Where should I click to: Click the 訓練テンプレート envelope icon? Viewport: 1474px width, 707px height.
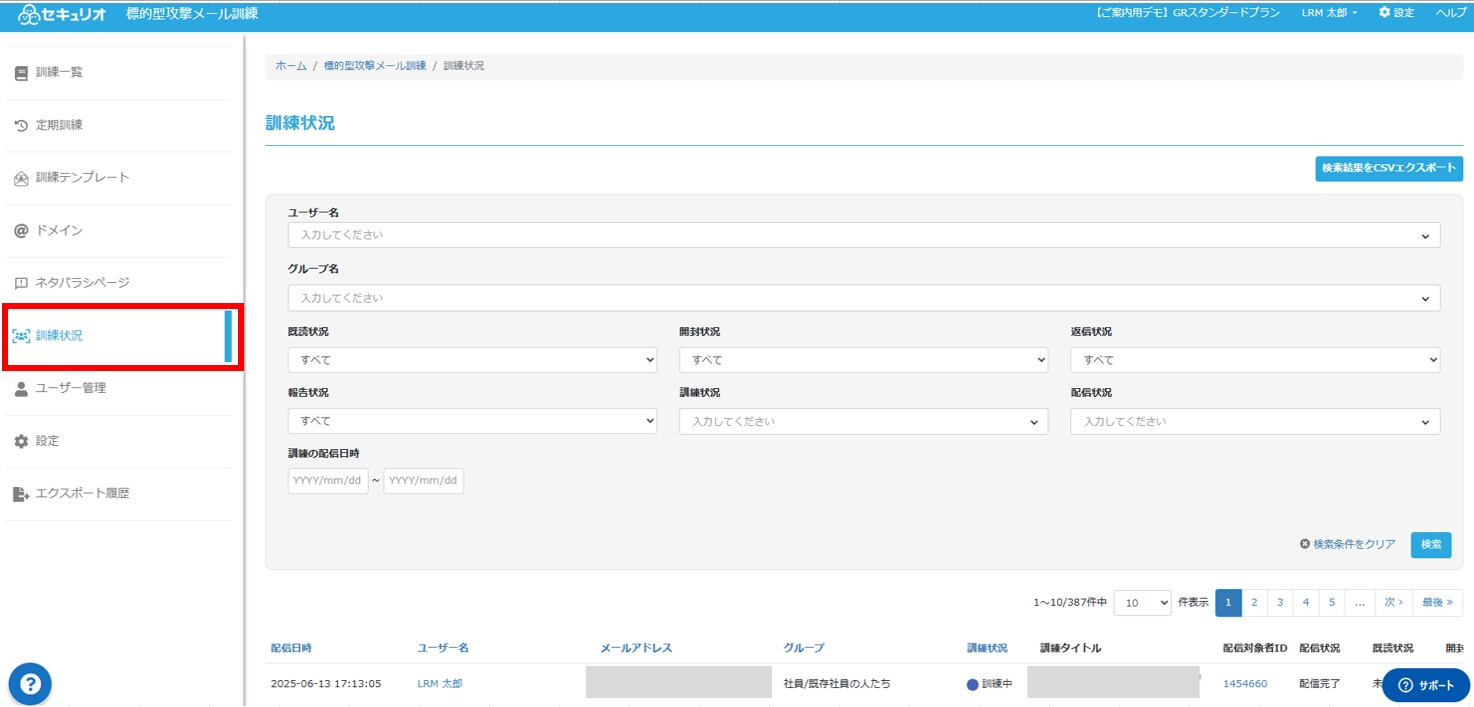pyautogui.click(x=21, y=178)
